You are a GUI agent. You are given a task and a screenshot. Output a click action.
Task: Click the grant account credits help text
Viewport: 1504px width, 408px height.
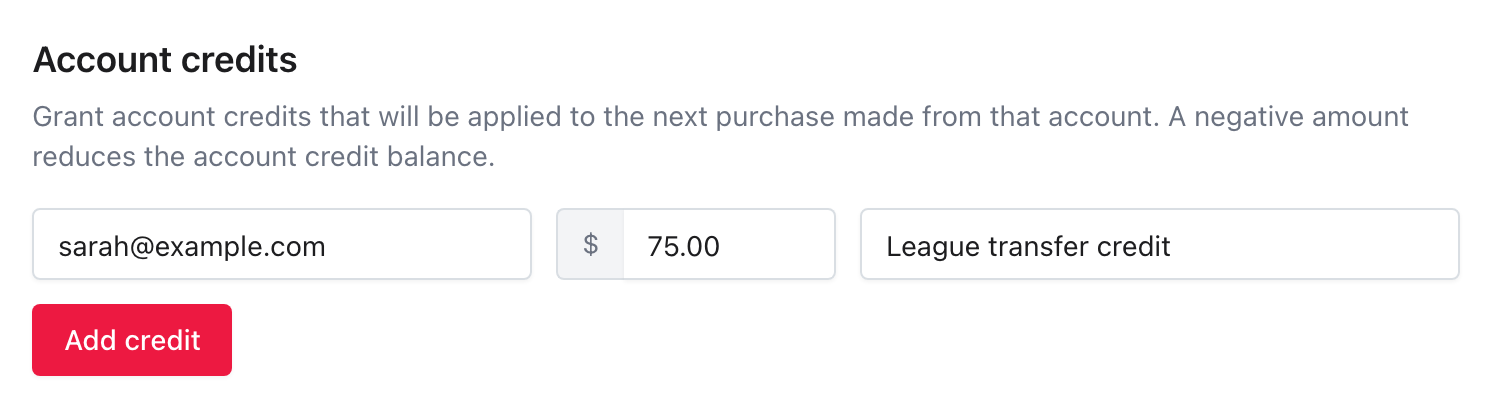(x=720, y=137)
